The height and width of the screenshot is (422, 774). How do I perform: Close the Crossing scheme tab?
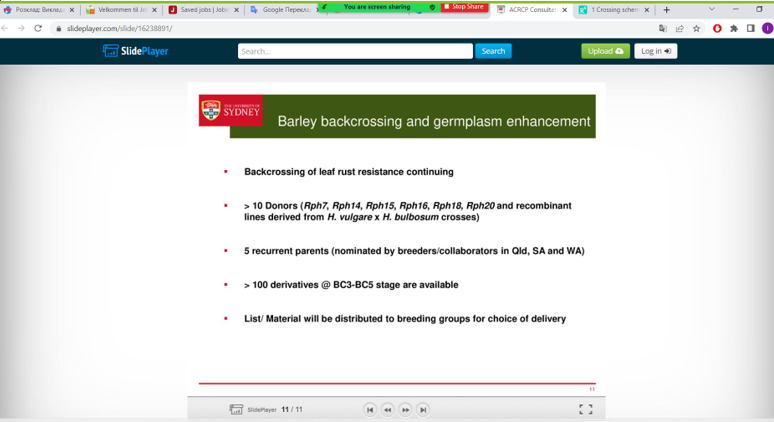click(647, 10)
